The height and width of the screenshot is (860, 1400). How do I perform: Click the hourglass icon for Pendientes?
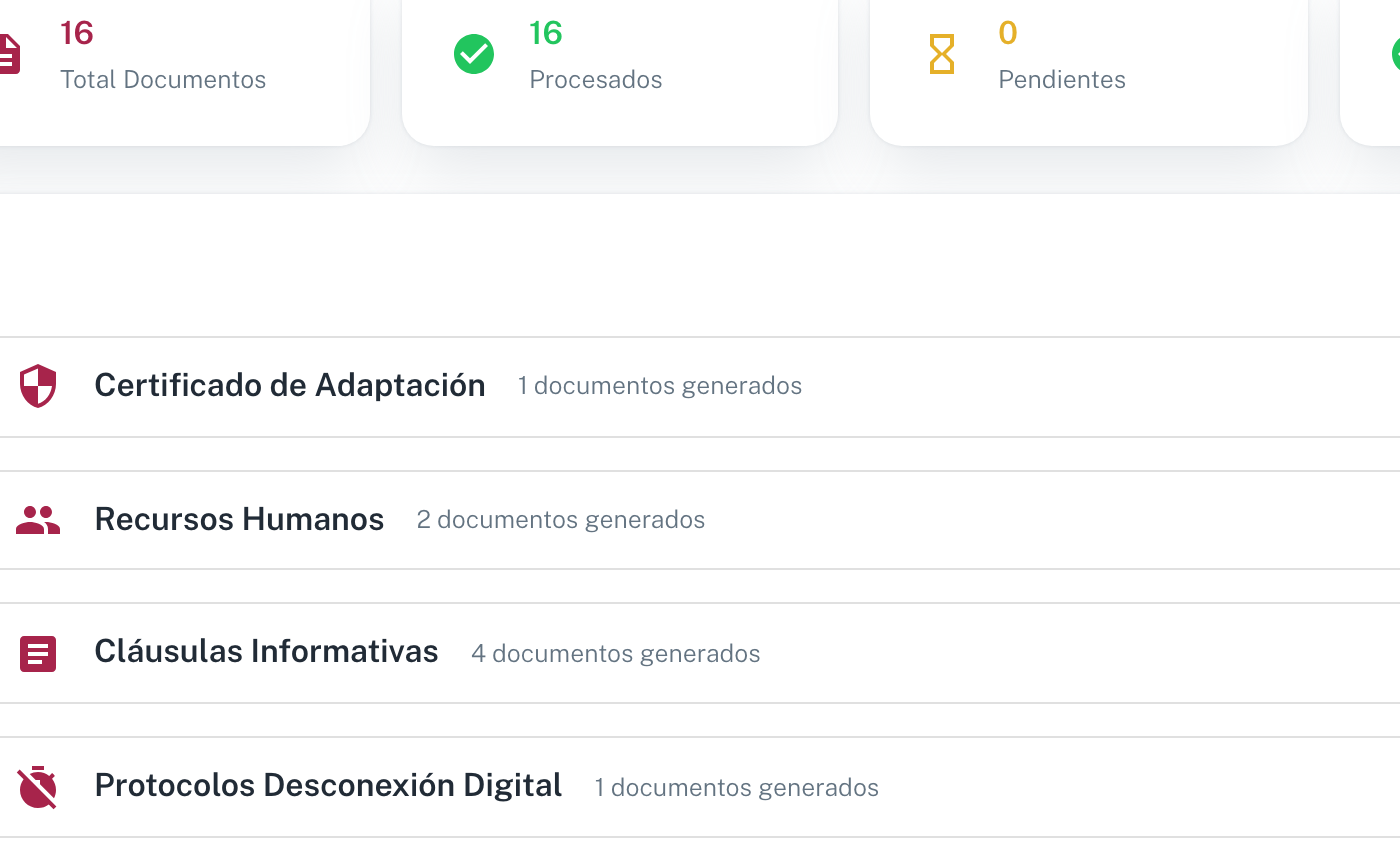click(x=942, y=54)
